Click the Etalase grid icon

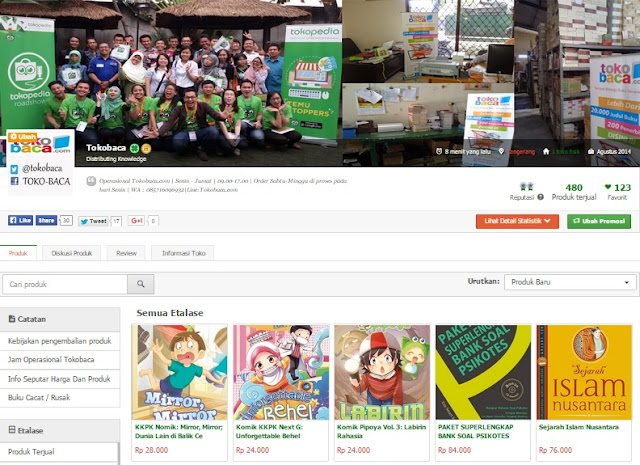(x=12, y=430)
